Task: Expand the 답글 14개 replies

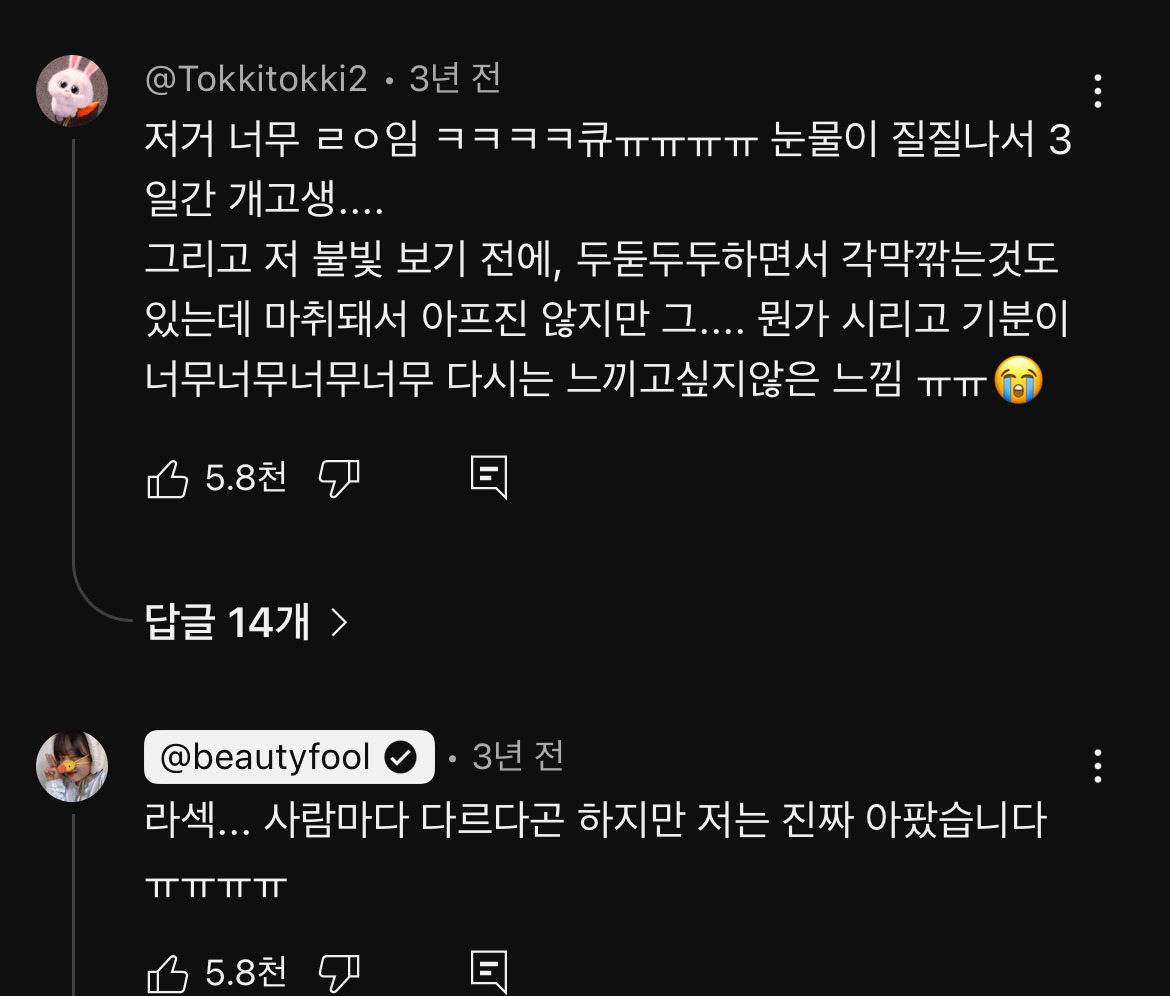Action: click(227, 623)
